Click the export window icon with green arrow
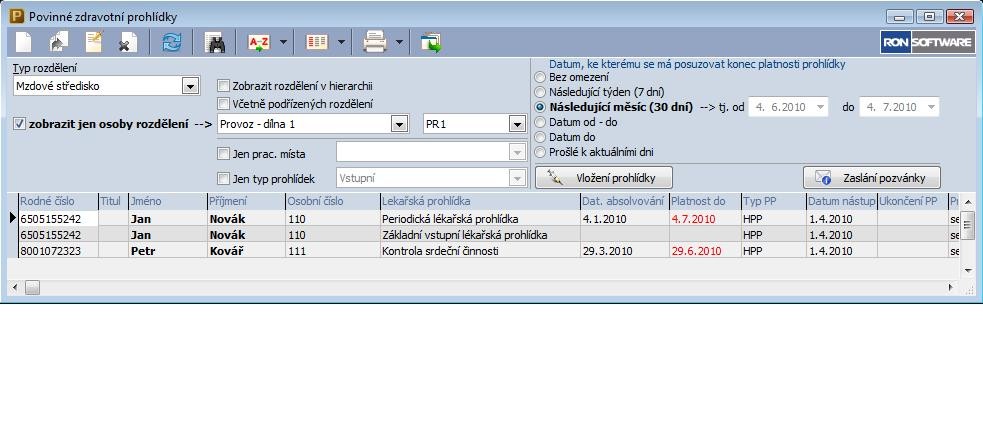This screenshot has width=983, height=440. pyautogui.click(x=431, y=42)
